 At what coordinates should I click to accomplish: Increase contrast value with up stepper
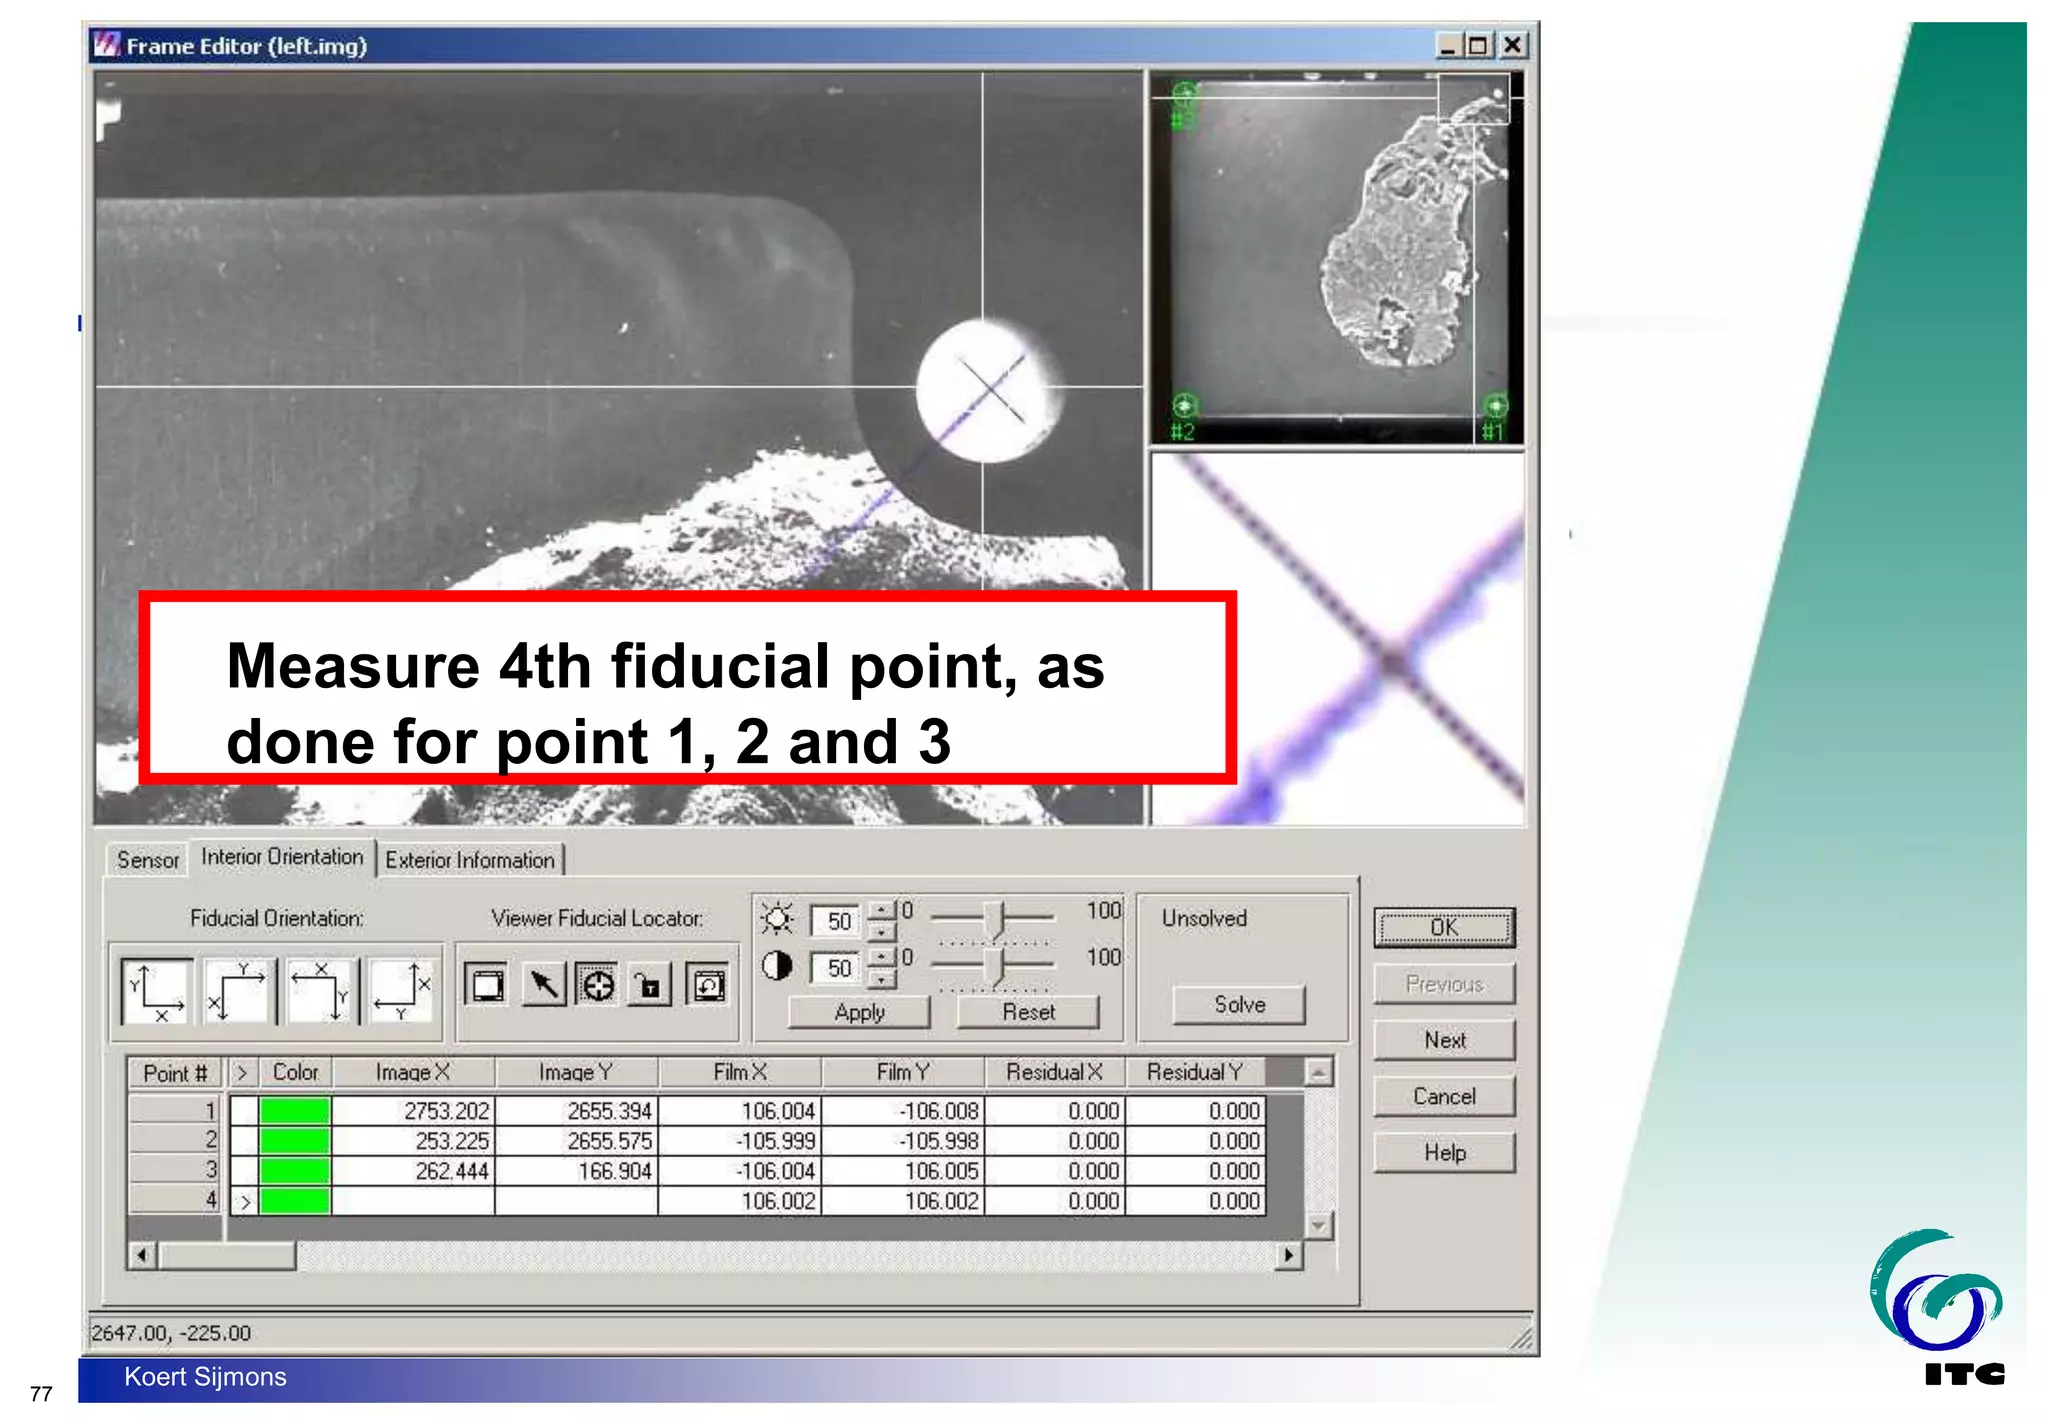click(x=881, y=956)
